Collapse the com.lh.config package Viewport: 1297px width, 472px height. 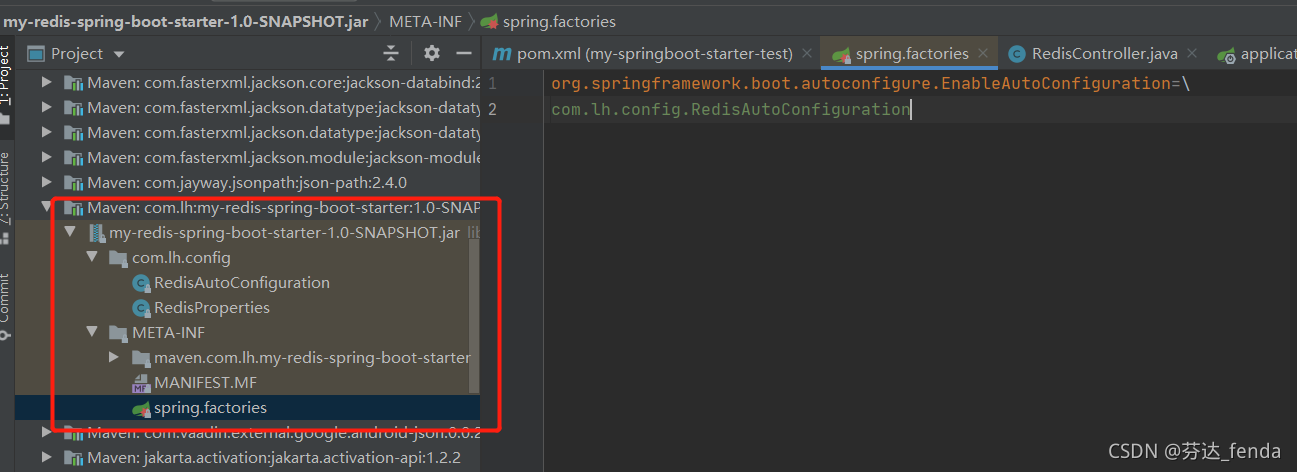click(93, 257)
